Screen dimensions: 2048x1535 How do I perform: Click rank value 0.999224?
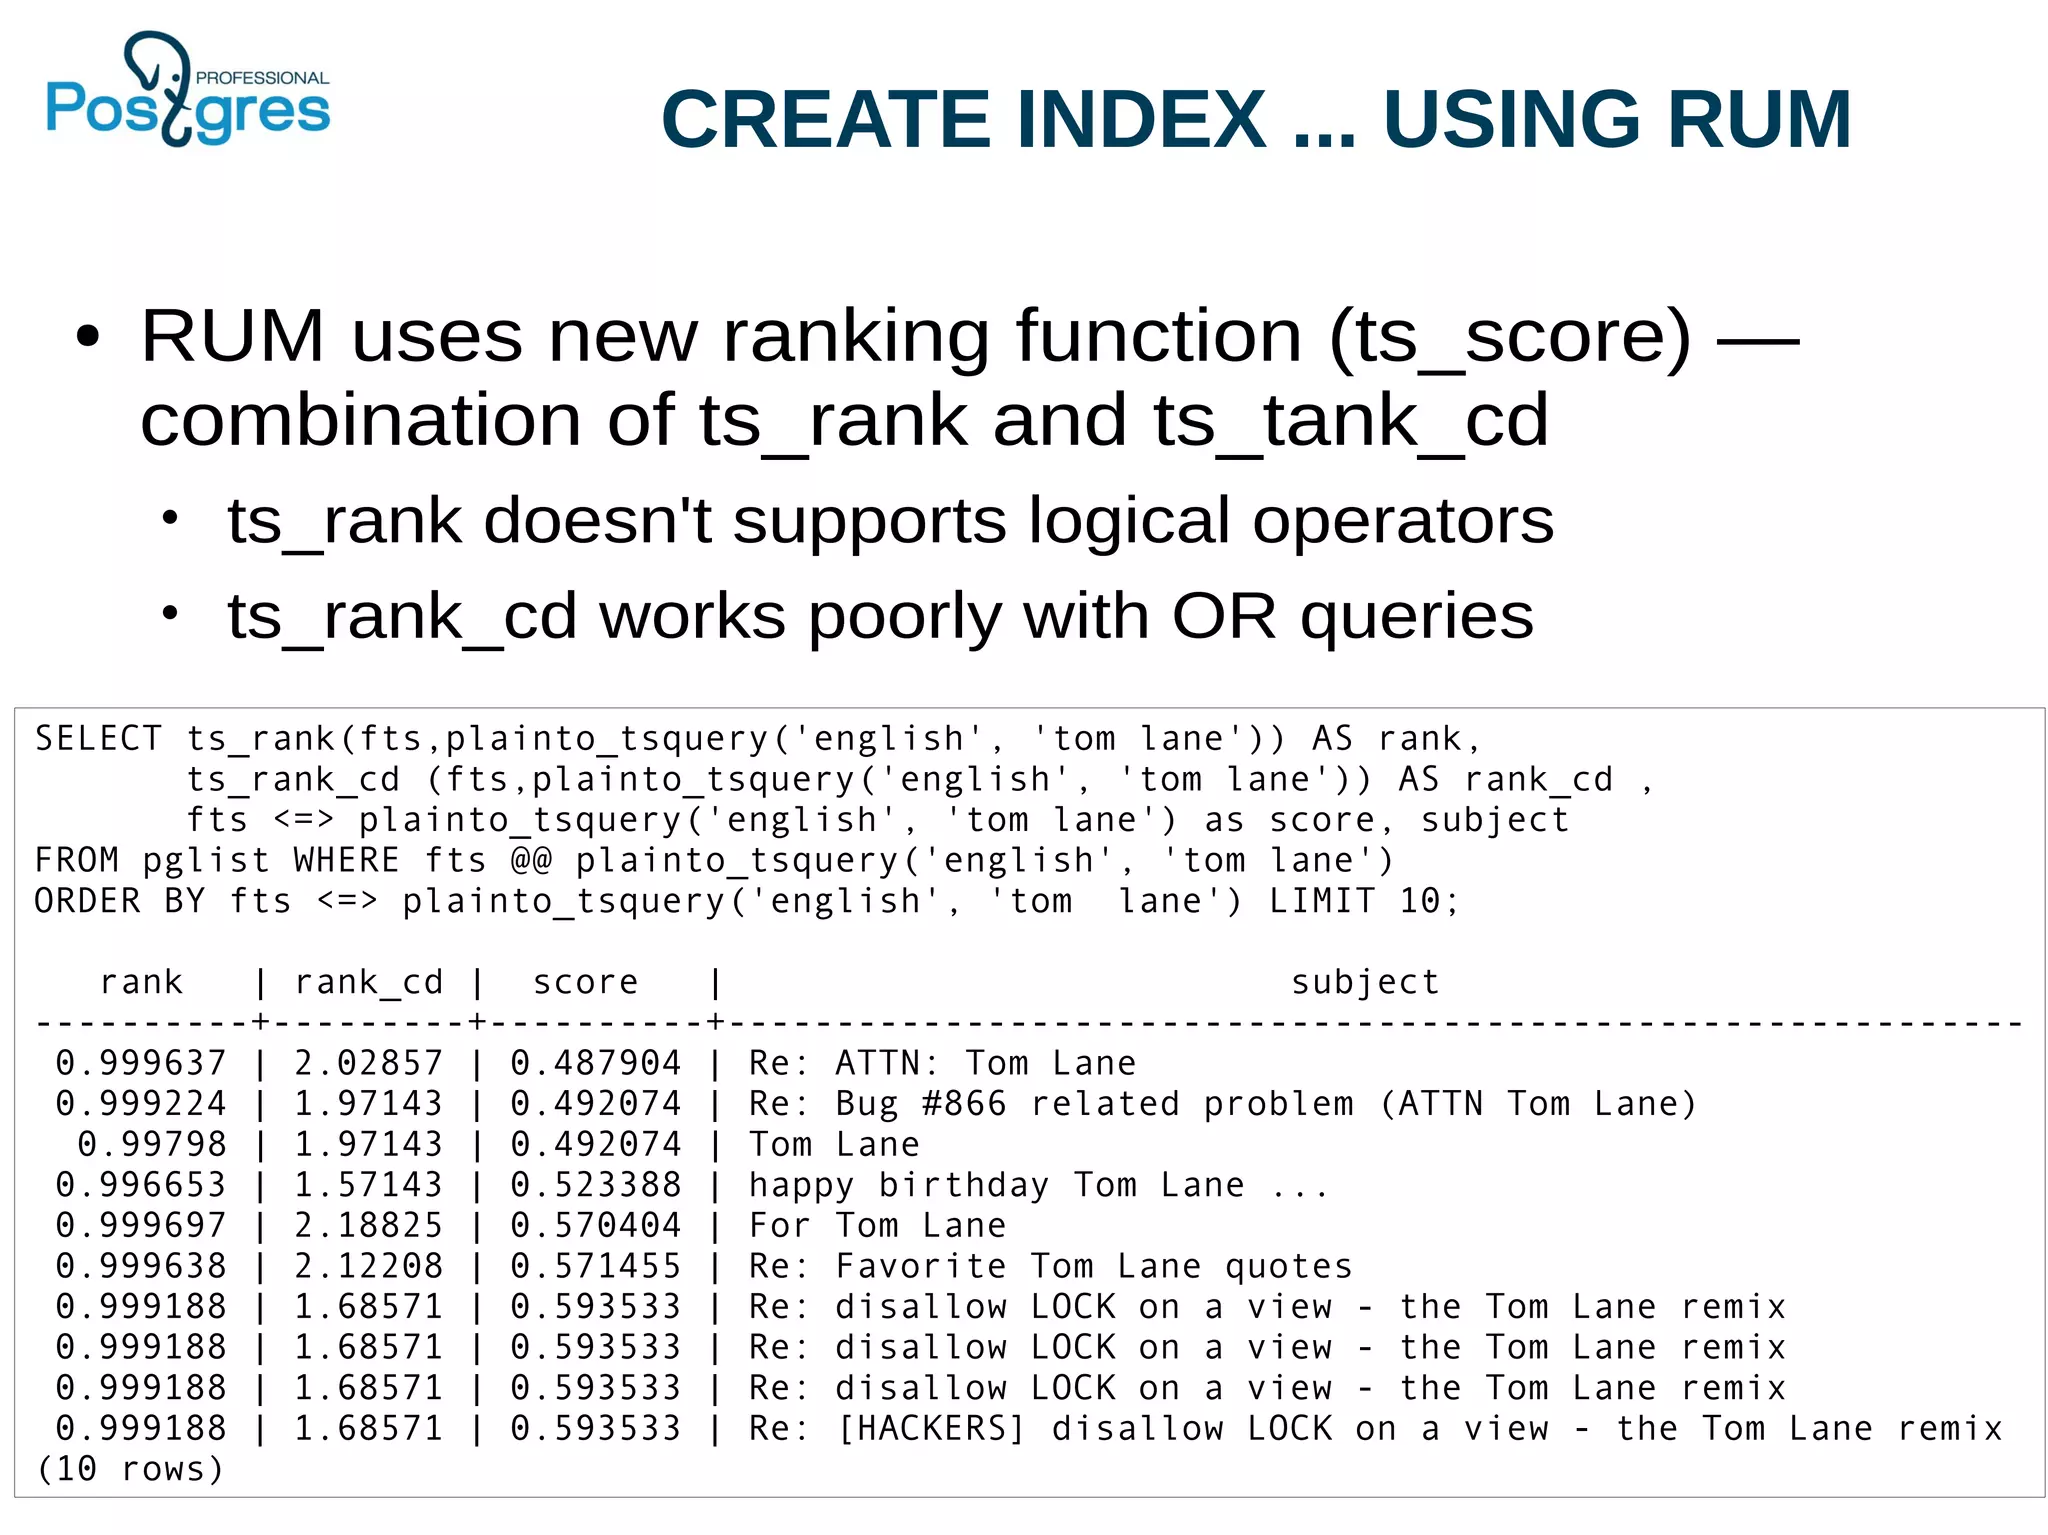click(140, 1104)
